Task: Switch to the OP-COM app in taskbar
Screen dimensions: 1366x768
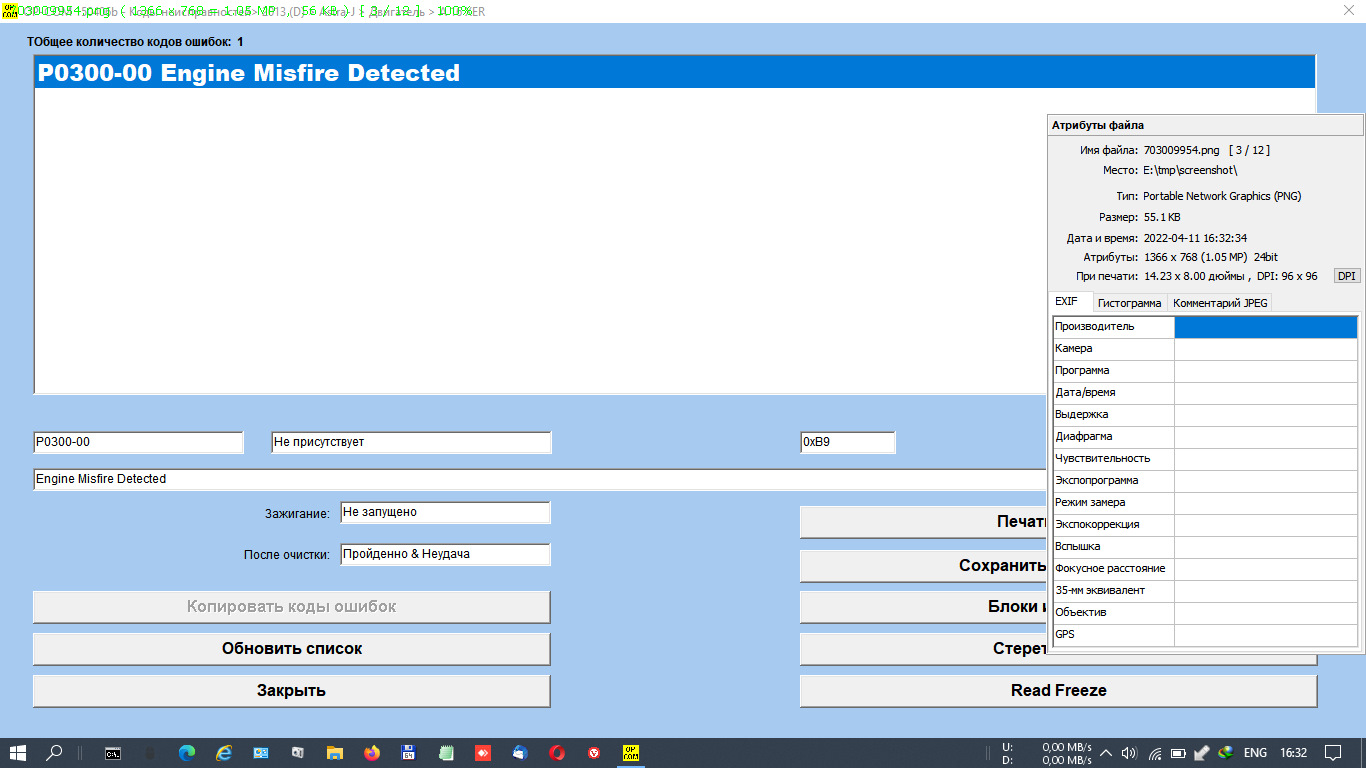Action: pos(631,753)
